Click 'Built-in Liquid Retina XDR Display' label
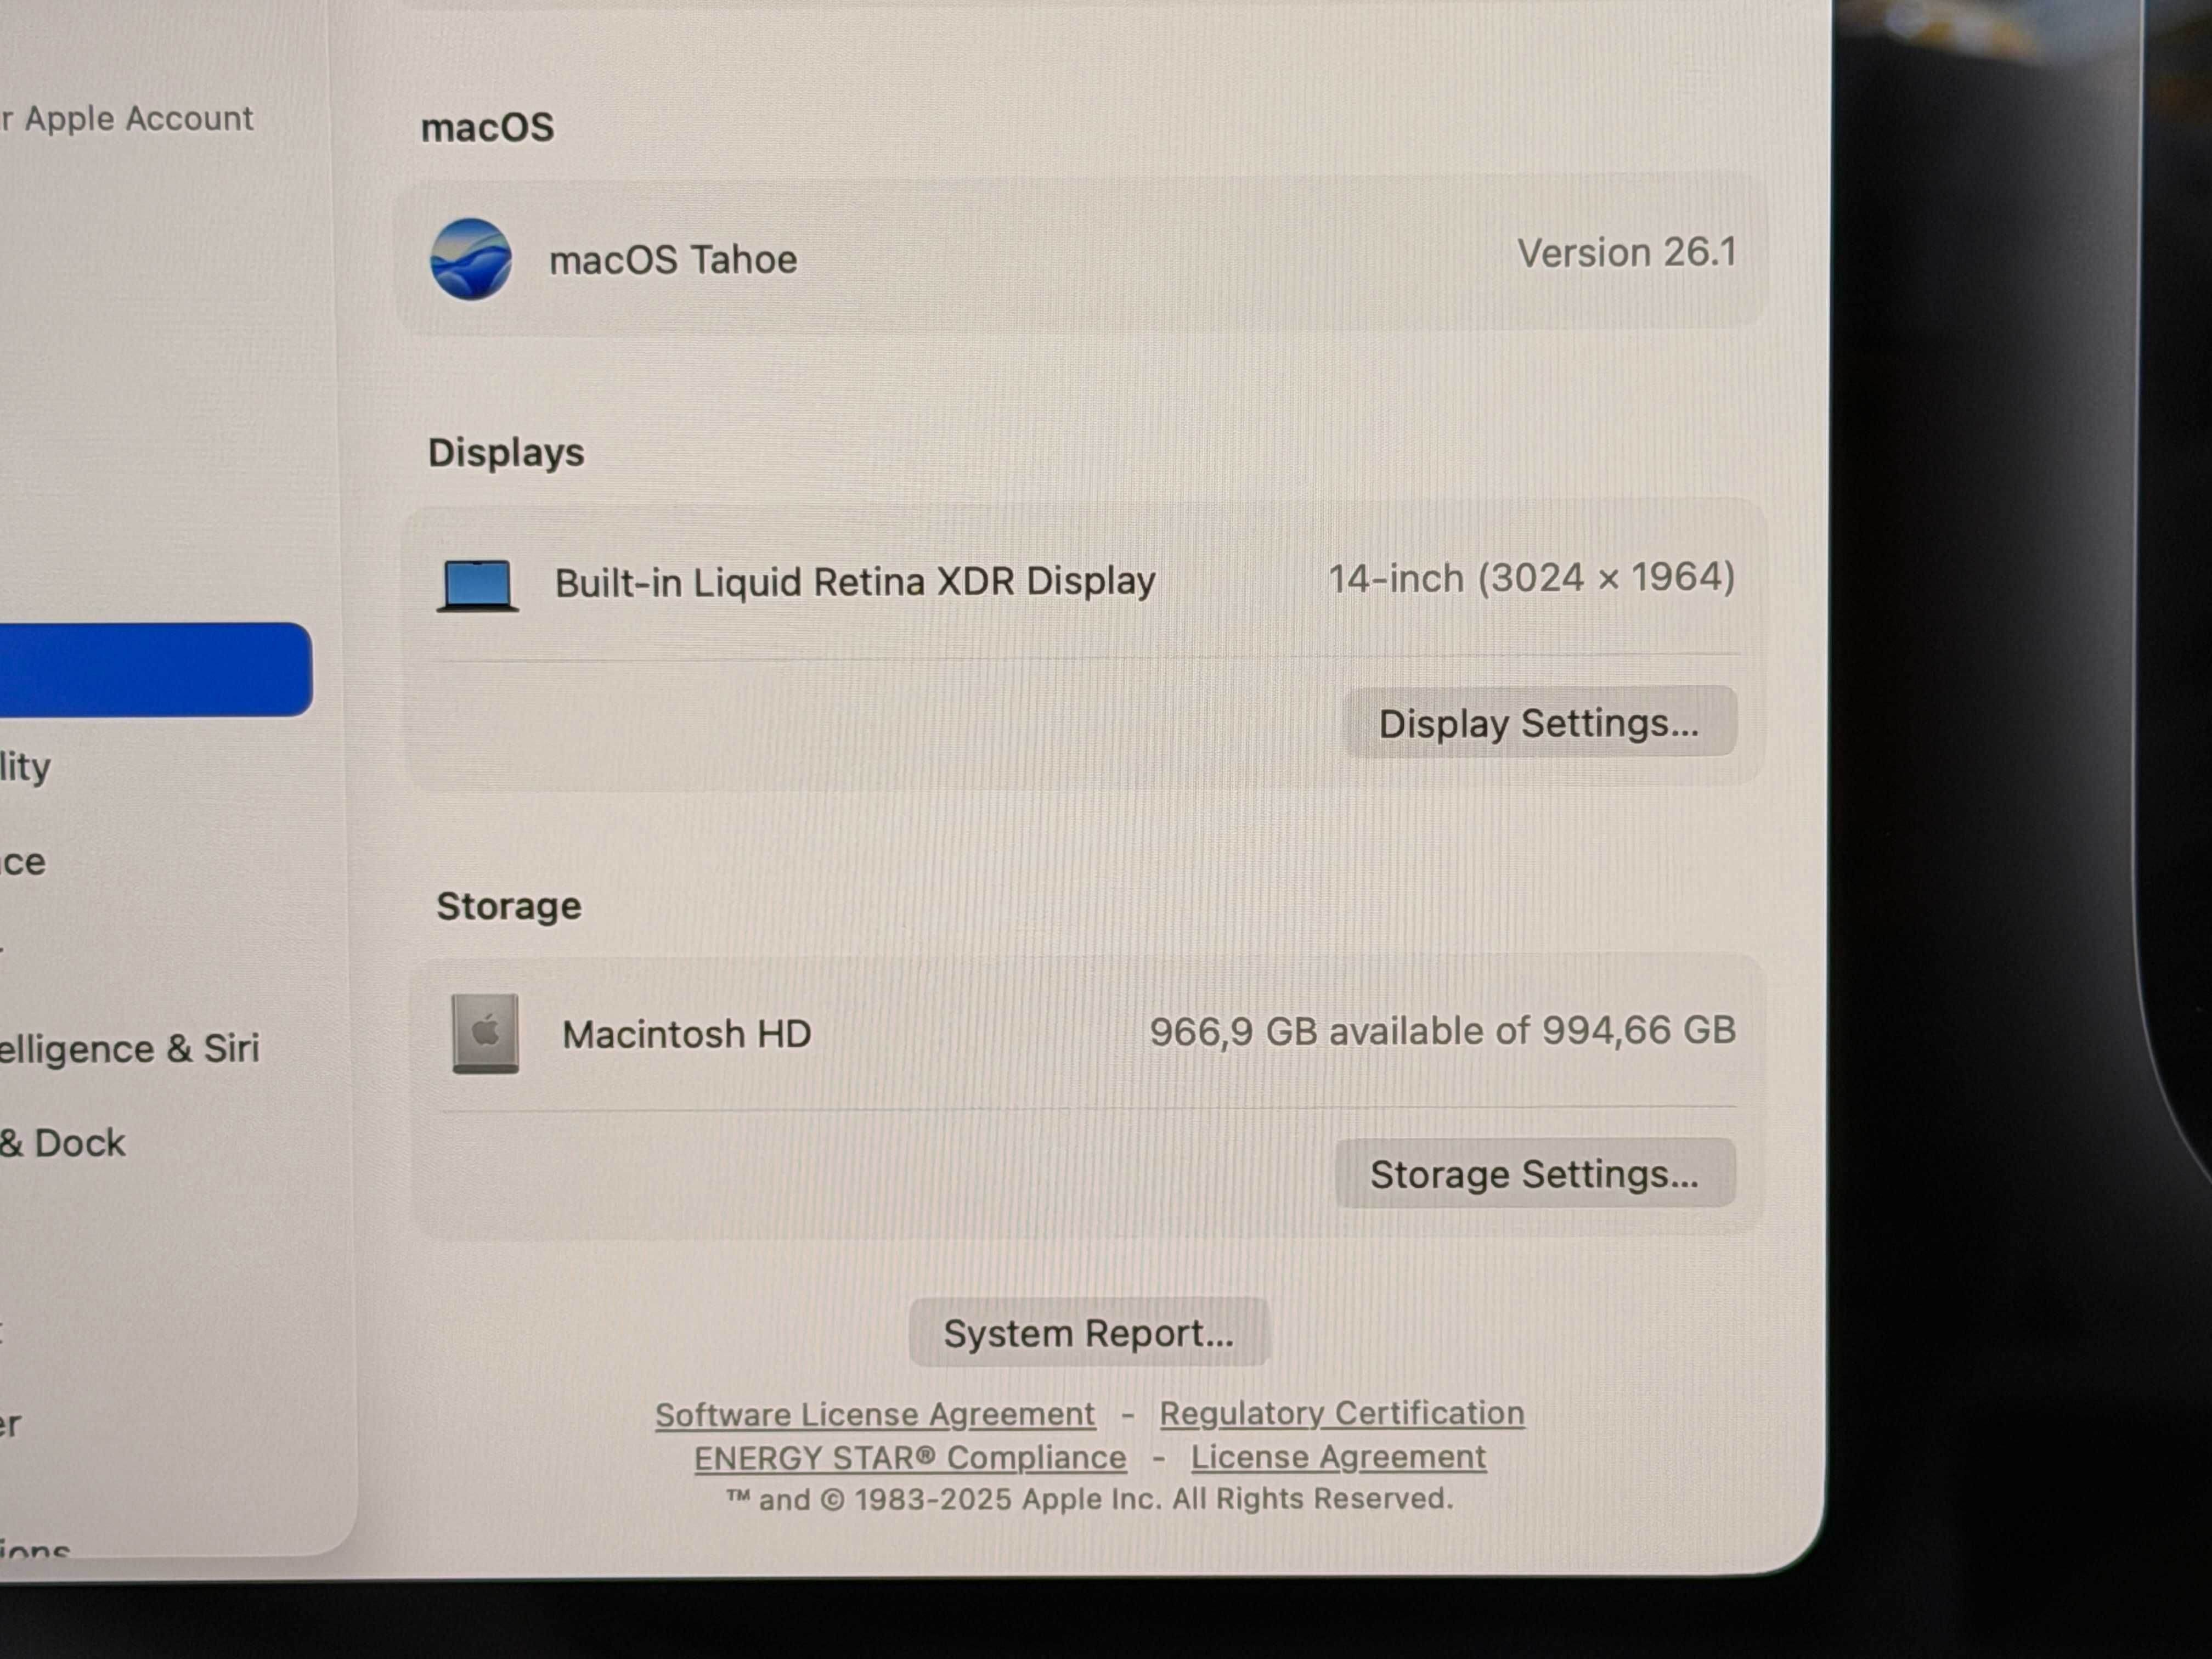This screenshot has height=1659, width=2212. click(855, 582)
